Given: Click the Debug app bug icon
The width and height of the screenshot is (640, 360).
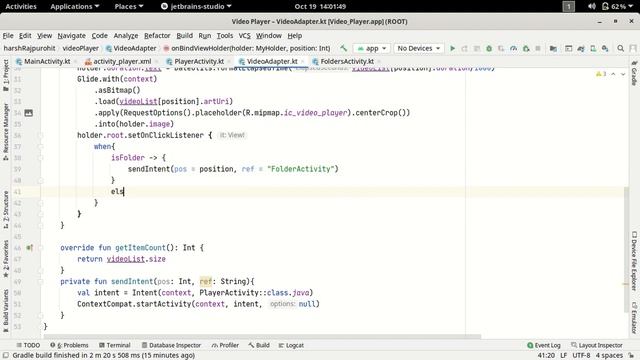Looking at the screenshot, I should click(x=489, y=48).
